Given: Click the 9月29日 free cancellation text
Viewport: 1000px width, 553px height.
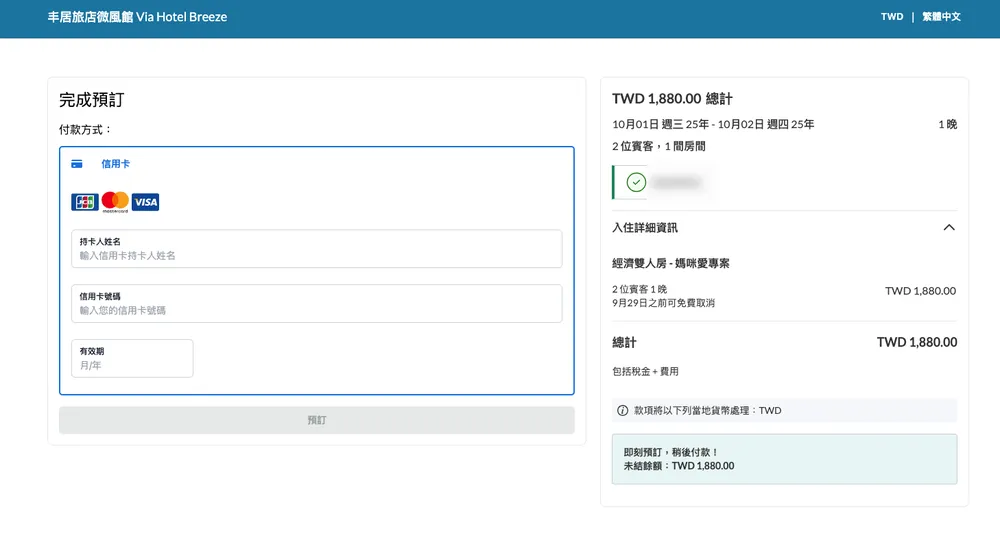Looking at the screenshot, I should pyautogui.click(x=663, y=303).
